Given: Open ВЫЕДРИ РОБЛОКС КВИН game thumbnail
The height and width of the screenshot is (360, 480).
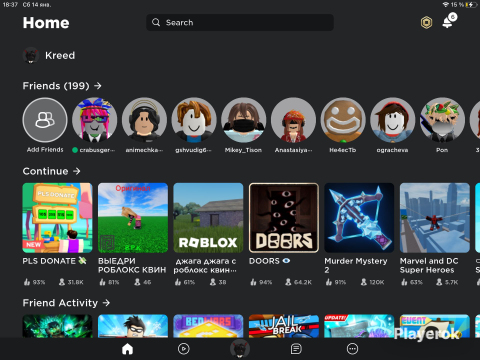Looking at the screenshot, I should 133,218.
